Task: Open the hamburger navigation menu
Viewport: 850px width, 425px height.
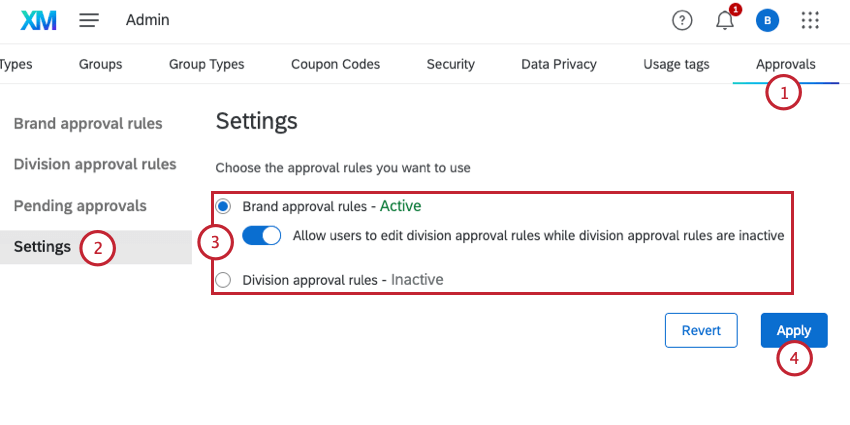Action: [89, 20]
